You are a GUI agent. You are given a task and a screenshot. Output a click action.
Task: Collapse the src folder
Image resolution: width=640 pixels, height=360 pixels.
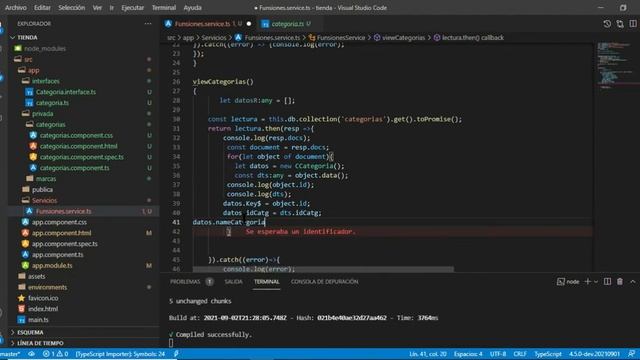tap(28, 59)
